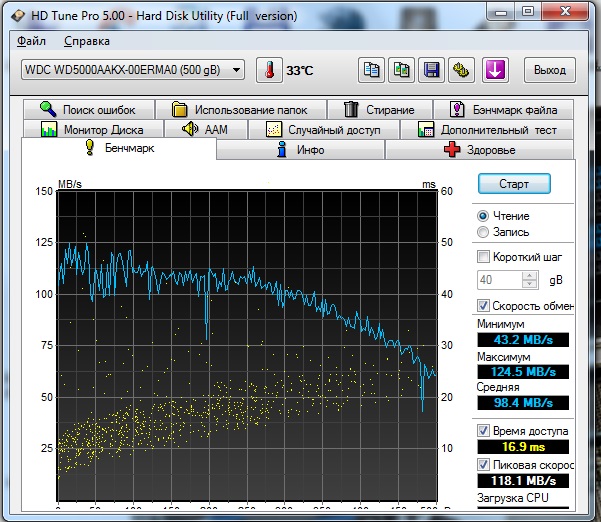The height and width of the screenshot is (522, 601).
Task: Save screenshot with the floppy disk icon
Action: pos(431,70)
